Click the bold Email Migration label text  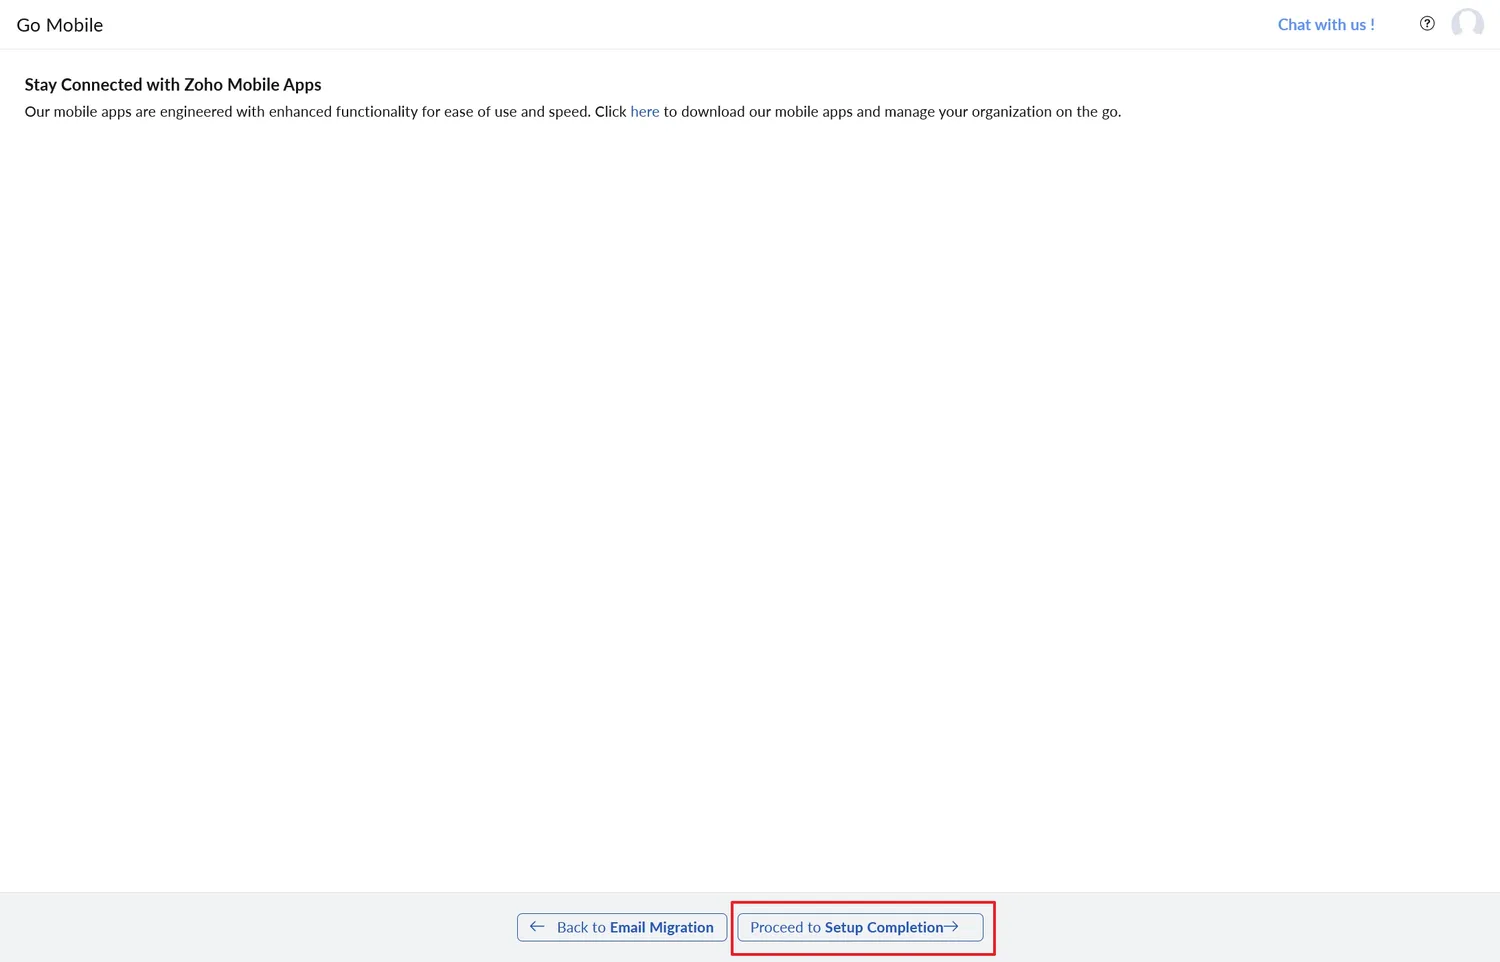[663, 927]
